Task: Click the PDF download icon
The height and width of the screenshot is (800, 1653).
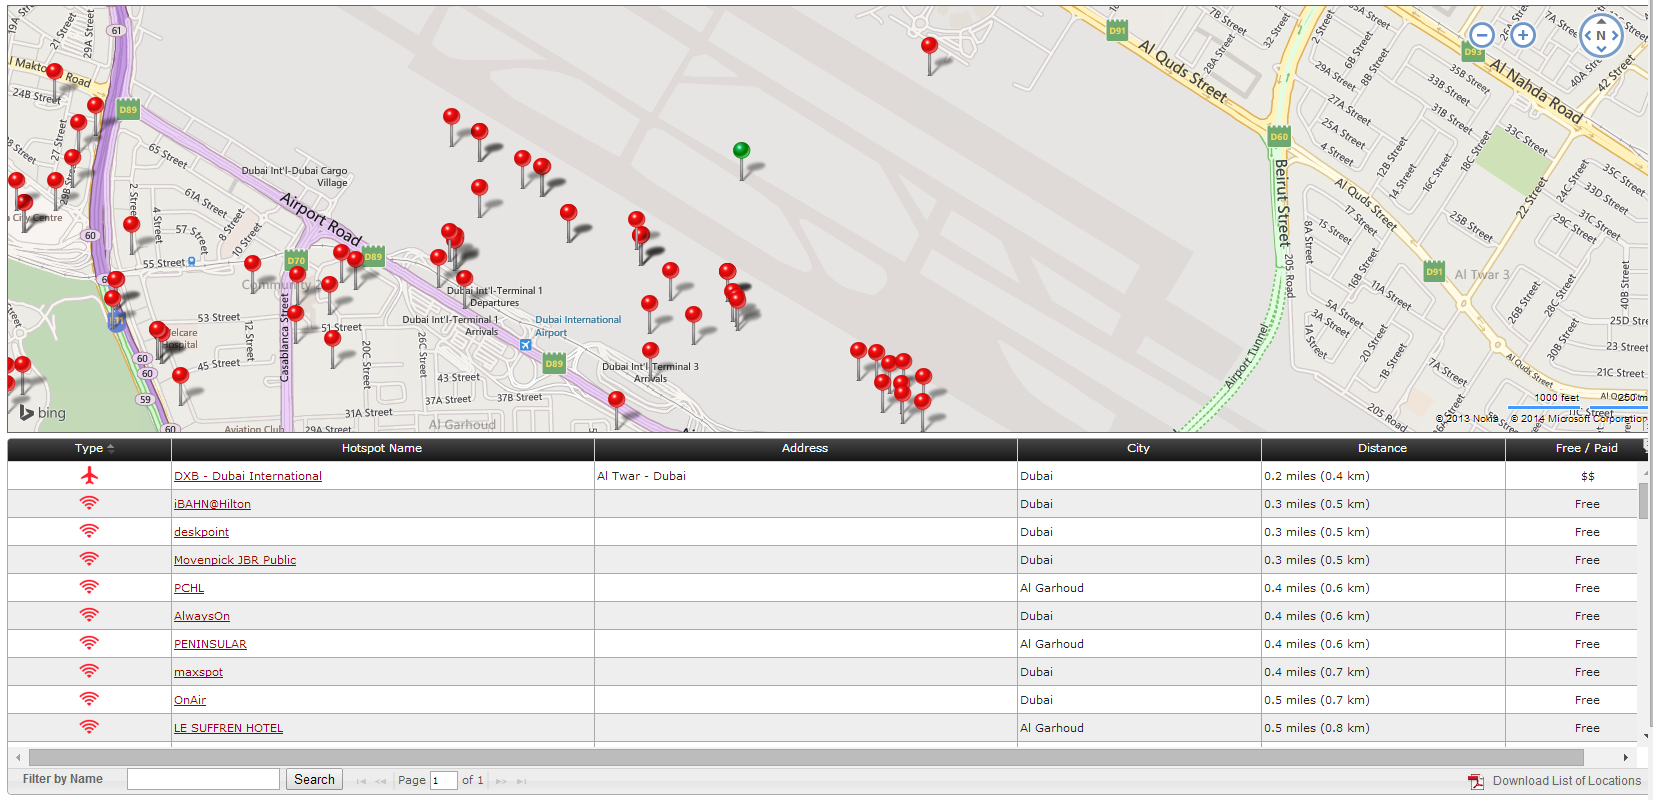Action: click(1476, 781)
